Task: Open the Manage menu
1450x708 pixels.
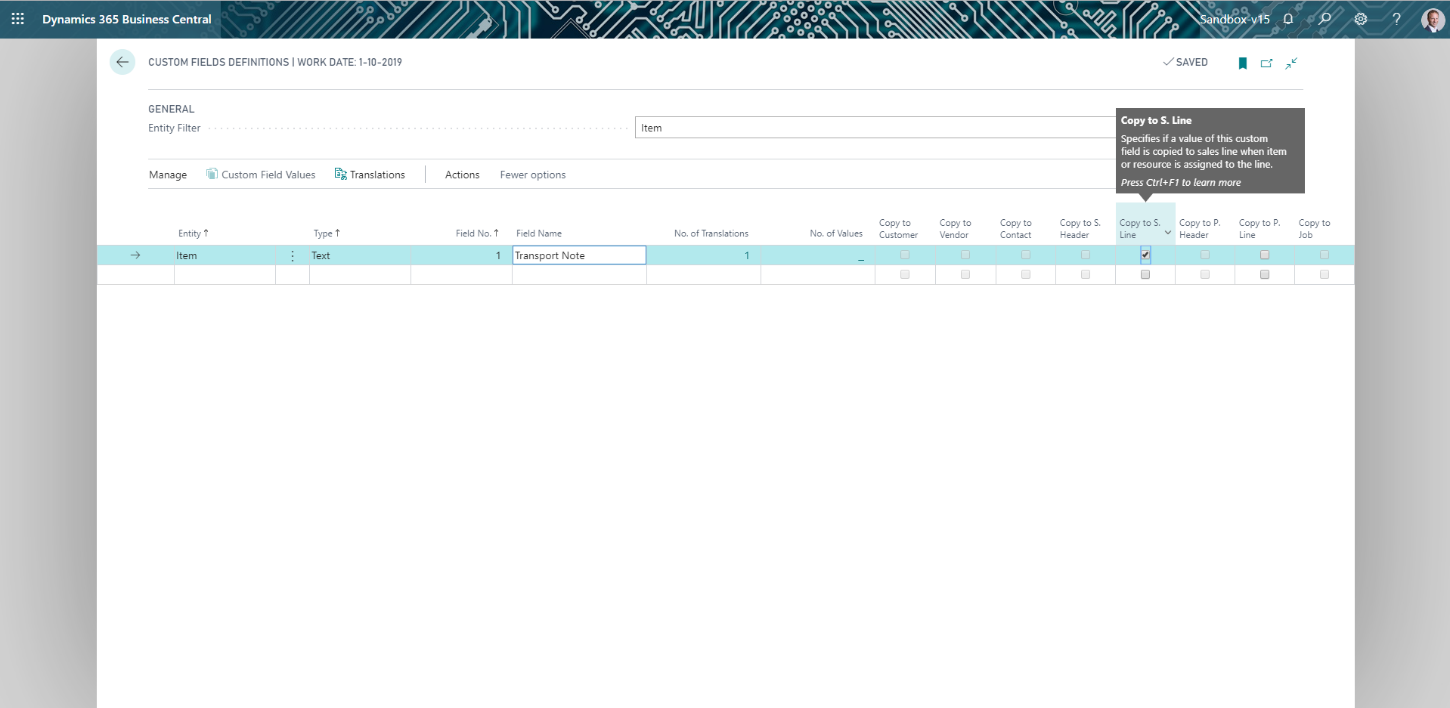Action: pyautogui.click(x=168, y=175)
